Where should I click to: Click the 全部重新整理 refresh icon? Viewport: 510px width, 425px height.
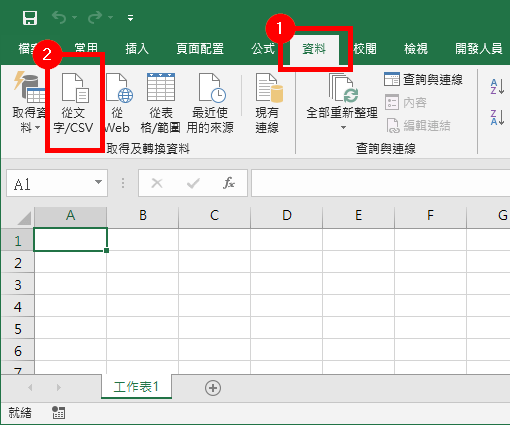point(343,88)
